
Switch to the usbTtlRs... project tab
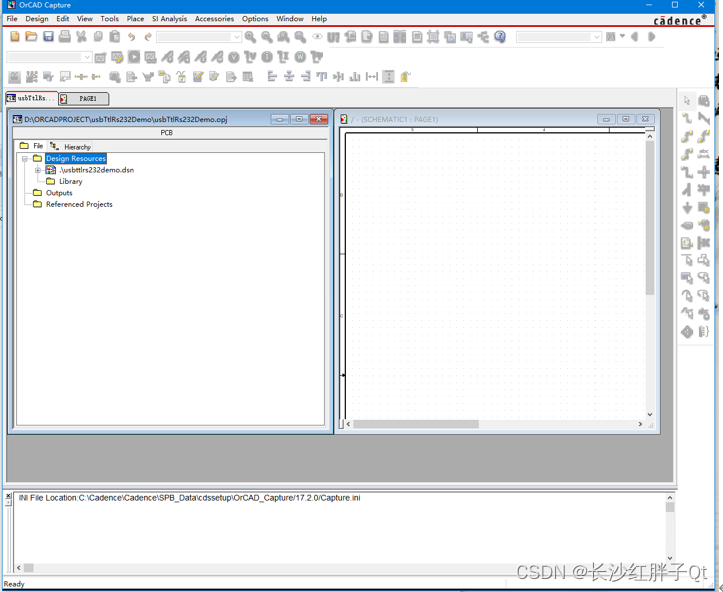tap(31, 98)
